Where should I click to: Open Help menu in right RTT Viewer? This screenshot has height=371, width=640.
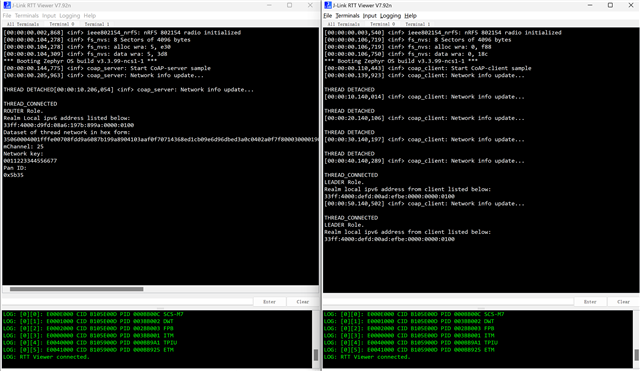tap(411, 16)
